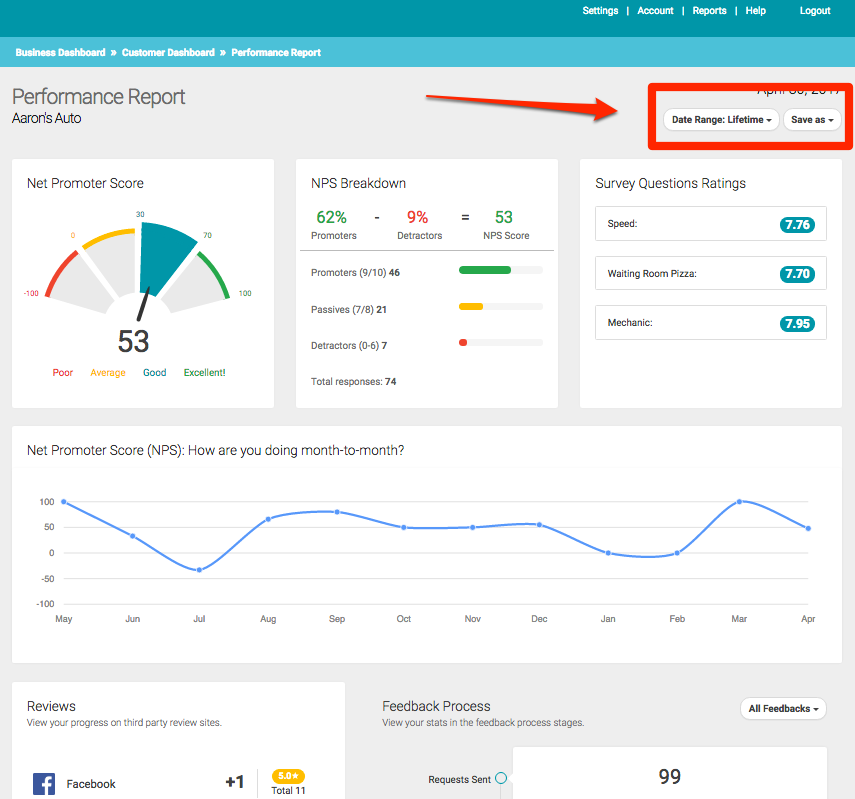This screenshot has height=799, width=855.
Task: Click the Requests Sent circle marker
Action: [501, 778]
